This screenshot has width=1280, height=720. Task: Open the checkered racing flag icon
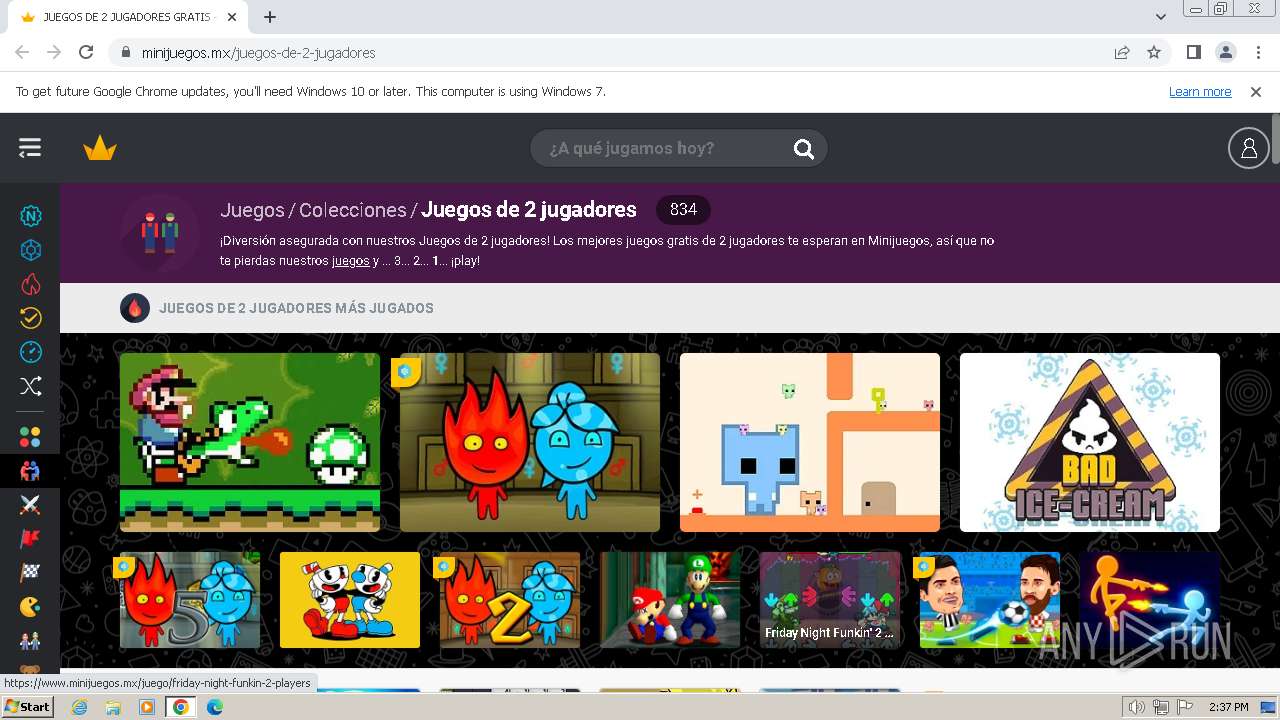click(31, 573)
